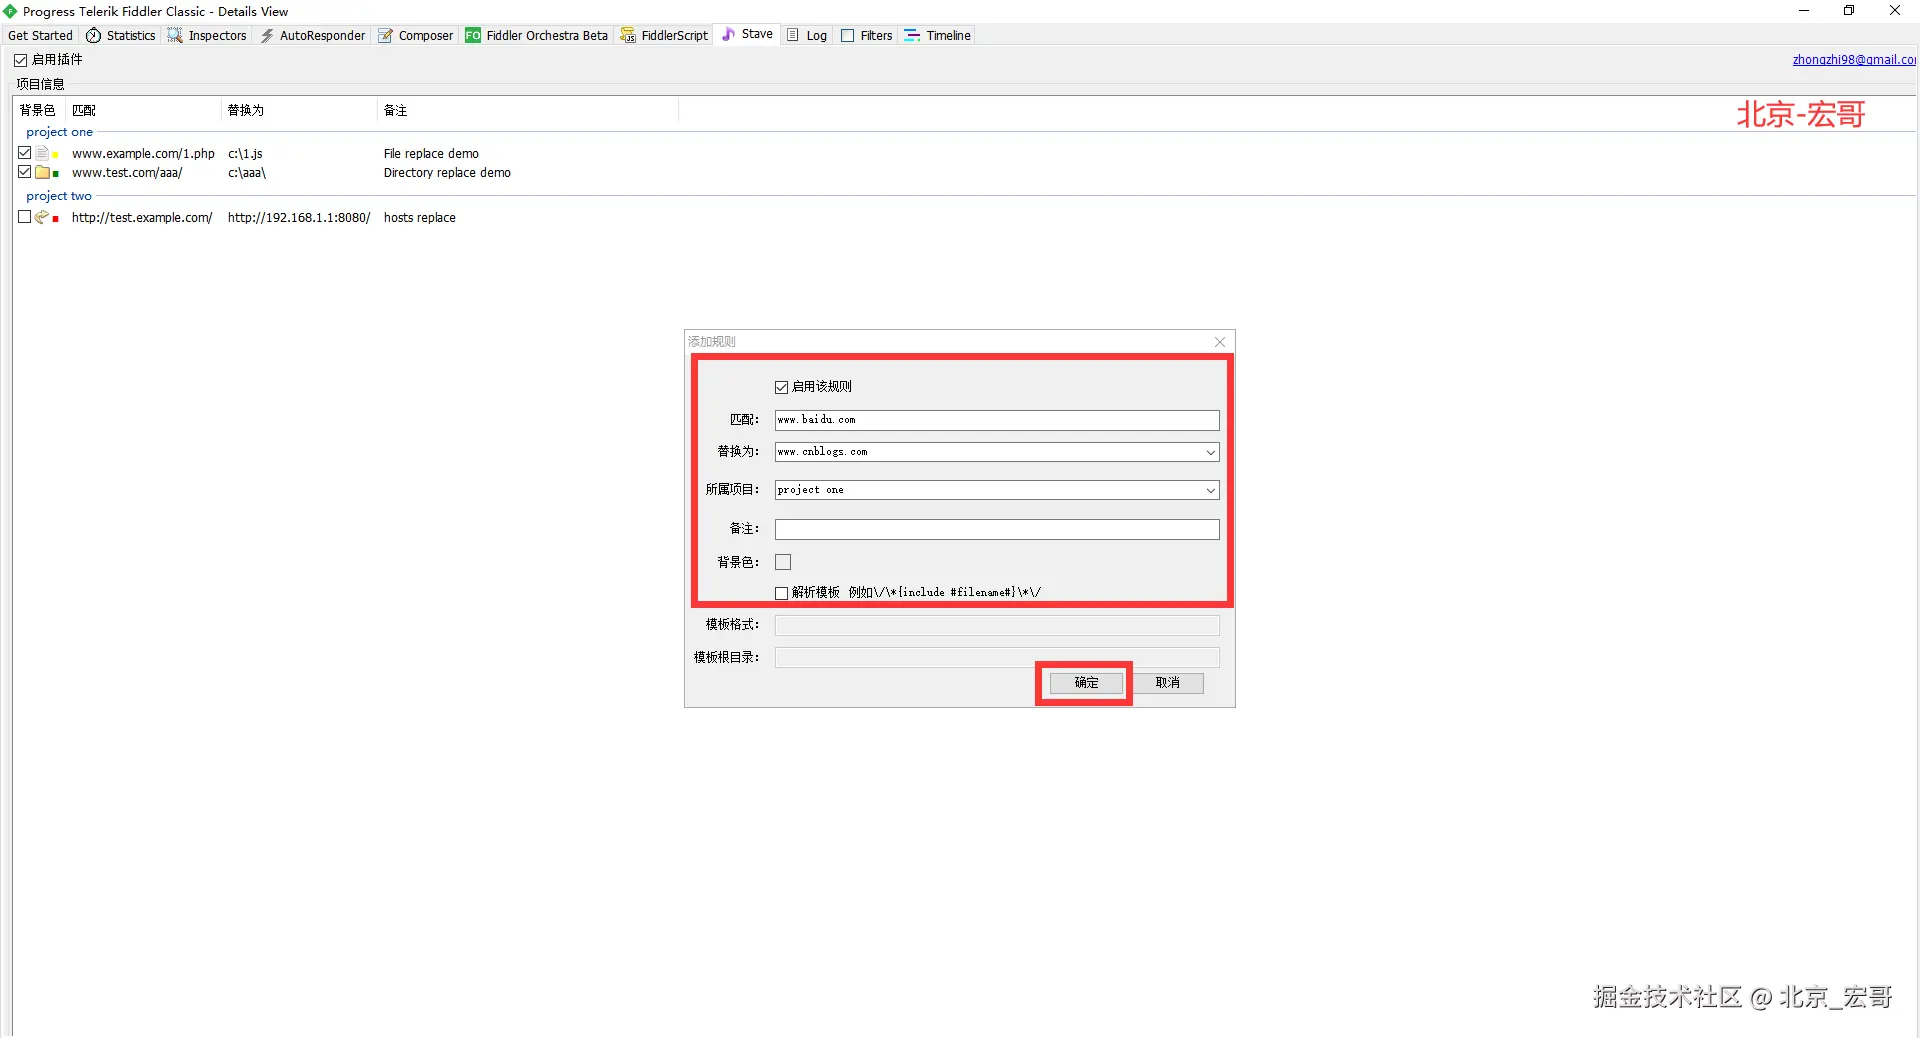Image resolution: width=1920 pixels, height=1038 pixels.
Task: Click the yellow color dot of 1.php rule
Action: point(55,155)
